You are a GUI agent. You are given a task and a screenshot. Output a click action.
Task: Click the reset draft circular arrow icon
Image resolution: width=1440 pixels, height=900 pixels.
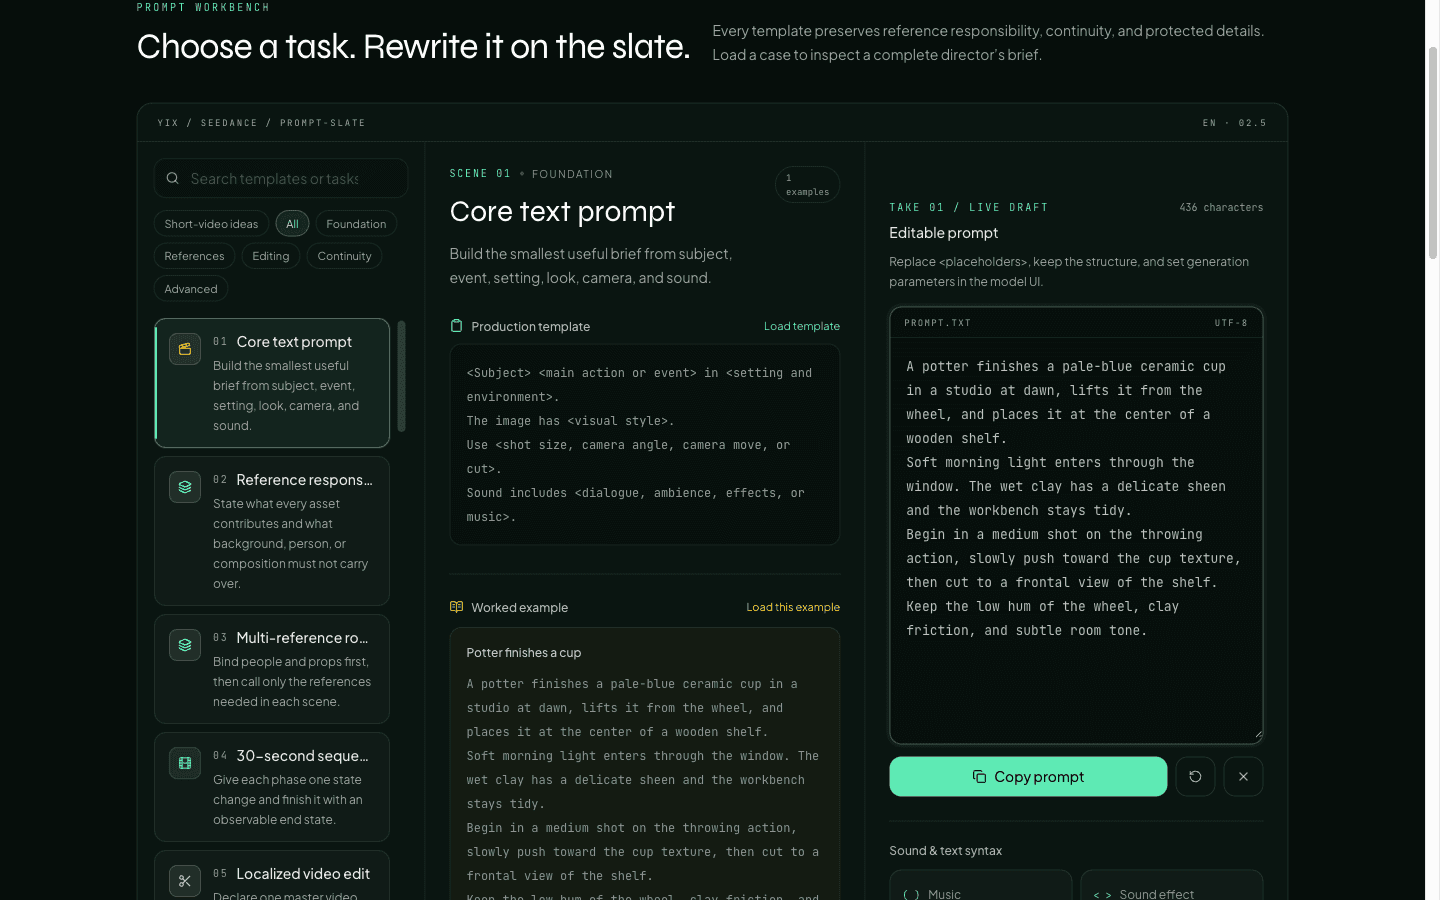click(1195, 776)
